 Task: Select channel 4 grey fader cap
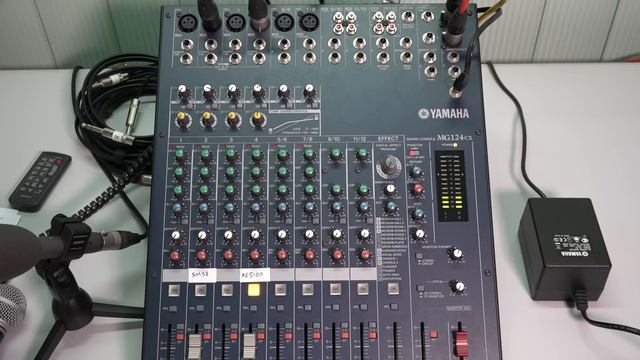coord(249,347)
